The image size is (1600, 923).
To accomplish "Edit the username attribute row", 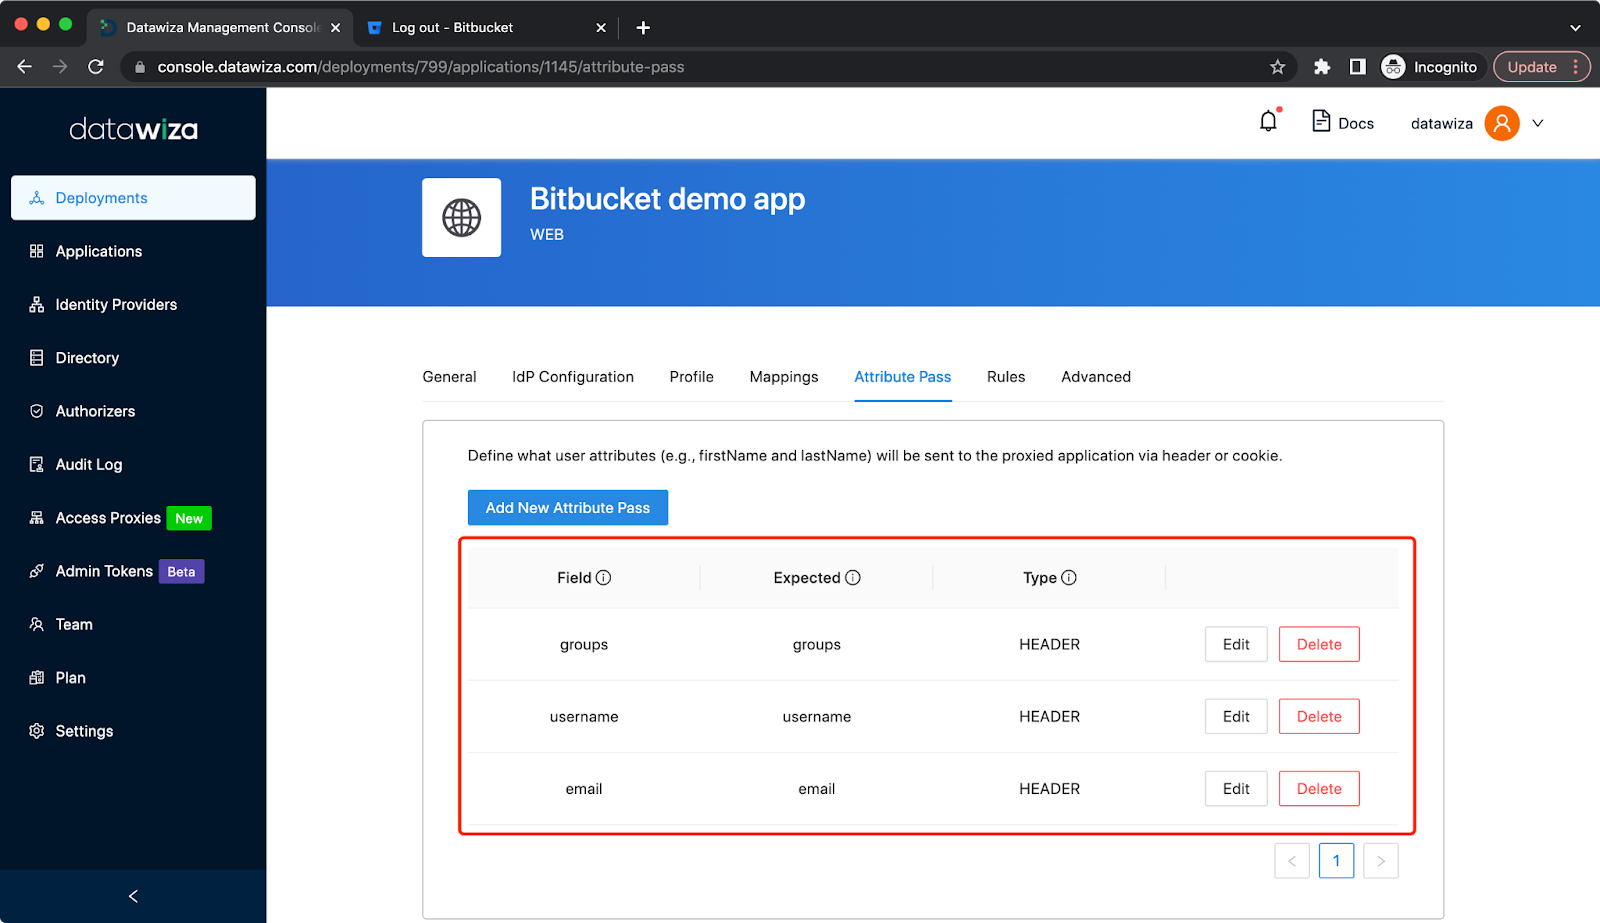I will point(1236,716).
